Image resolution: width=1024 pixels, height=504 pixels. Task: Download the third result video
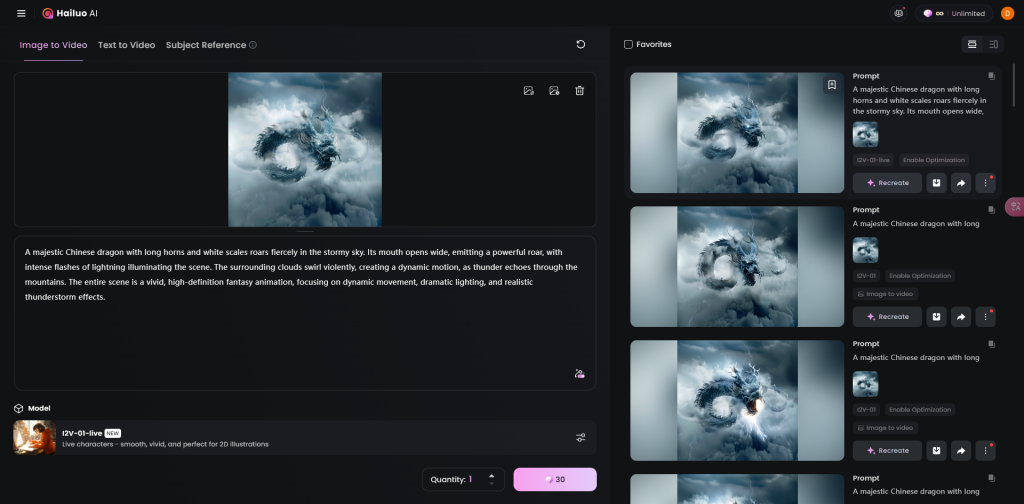click(x=936, y=450)
